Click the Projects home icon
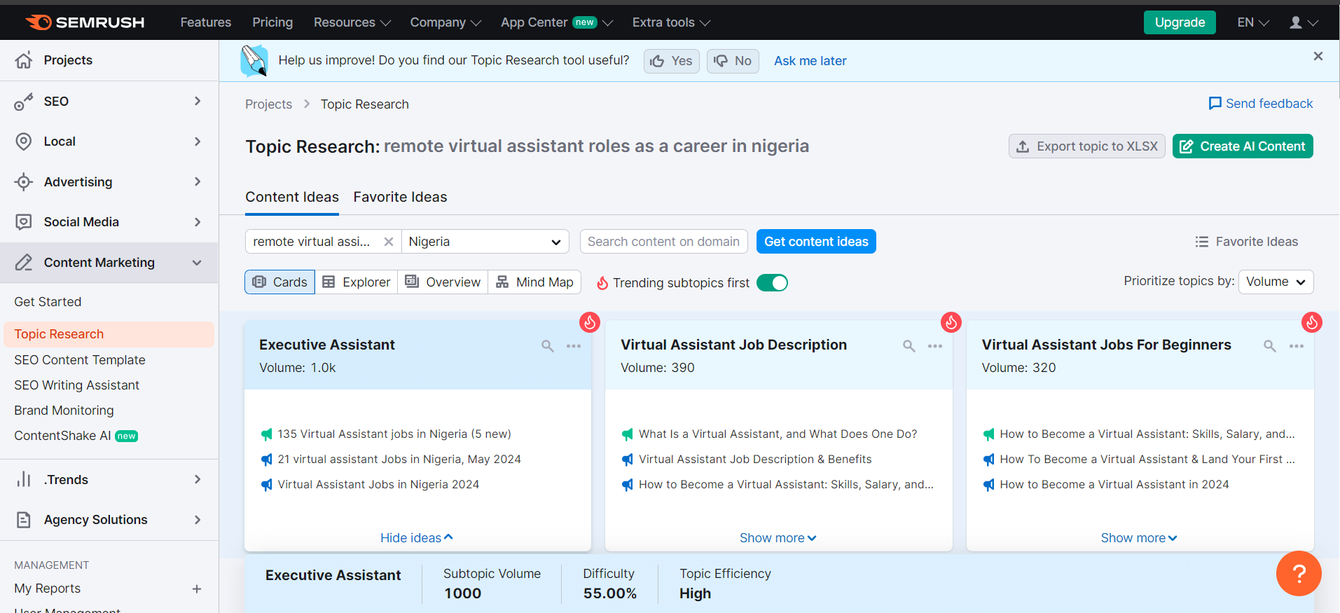The width and height of the screenshot is (1340, 613). coord(23,60)
